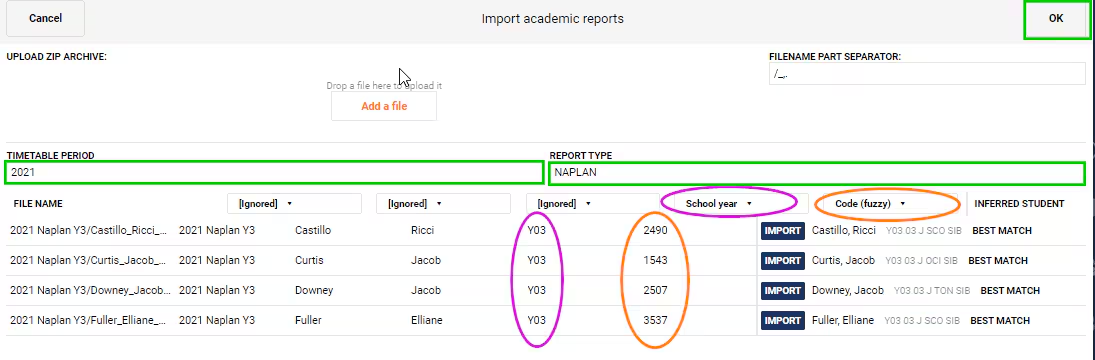Select file name 2021 Naplan Y3/Downey_Jacob

[90, 291]
